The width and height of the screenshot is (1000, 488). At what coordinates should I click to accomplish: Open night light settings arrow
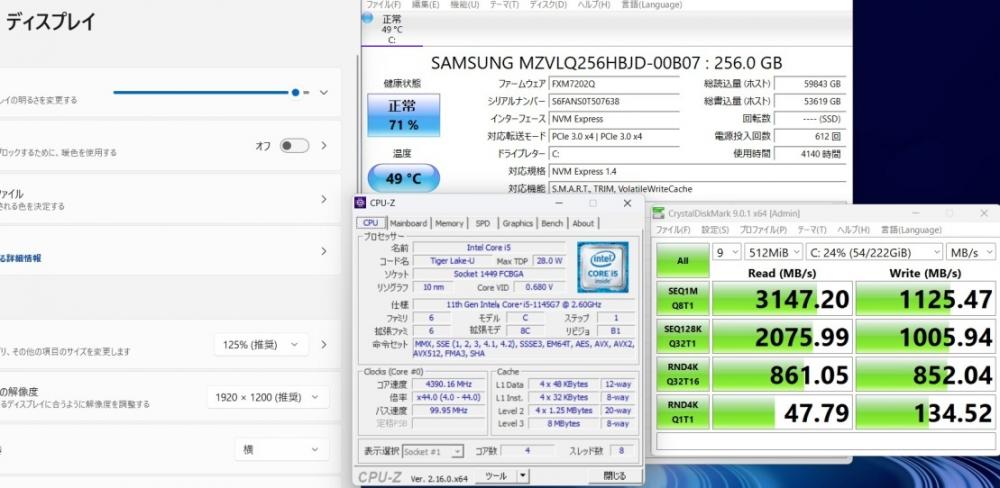[x=324, y=145]
